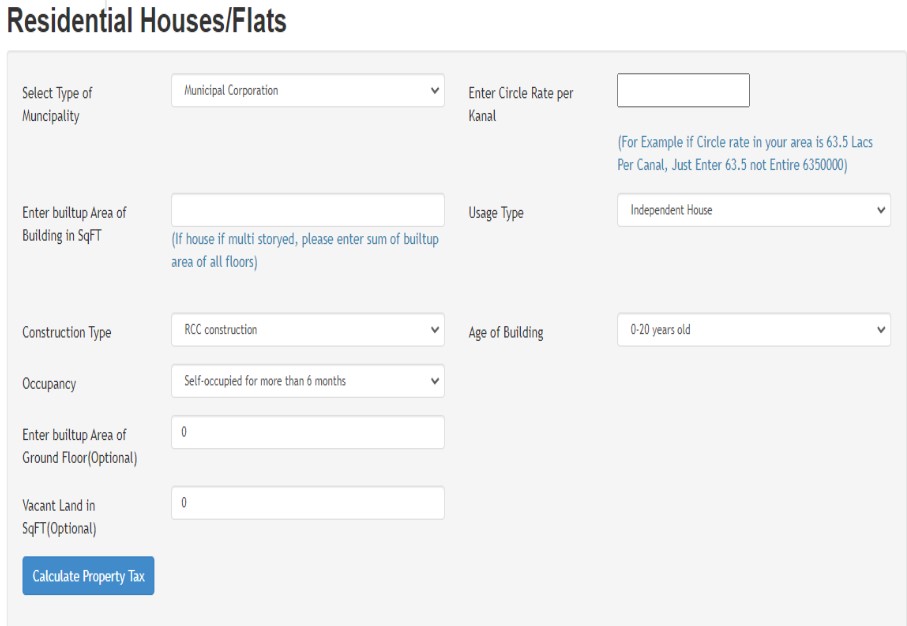907x626 pixels.
Task: Click the Age of Building label
Action: (x=506, y=333)
